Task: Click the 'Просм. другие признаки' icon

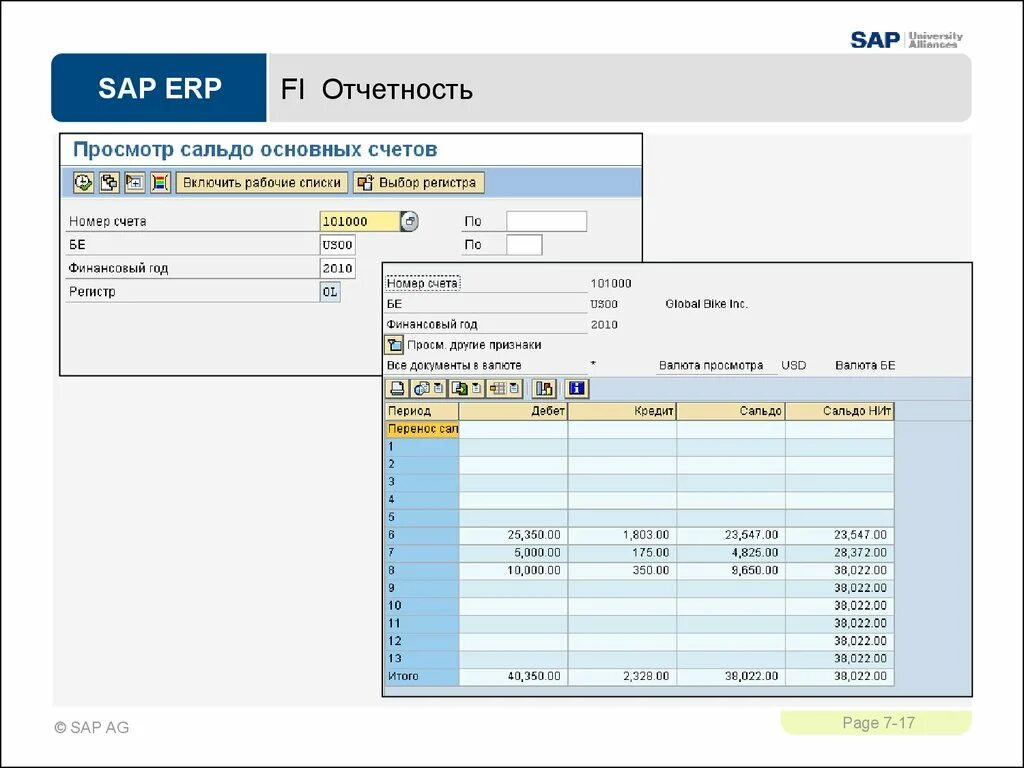Action: pos(394,345)
